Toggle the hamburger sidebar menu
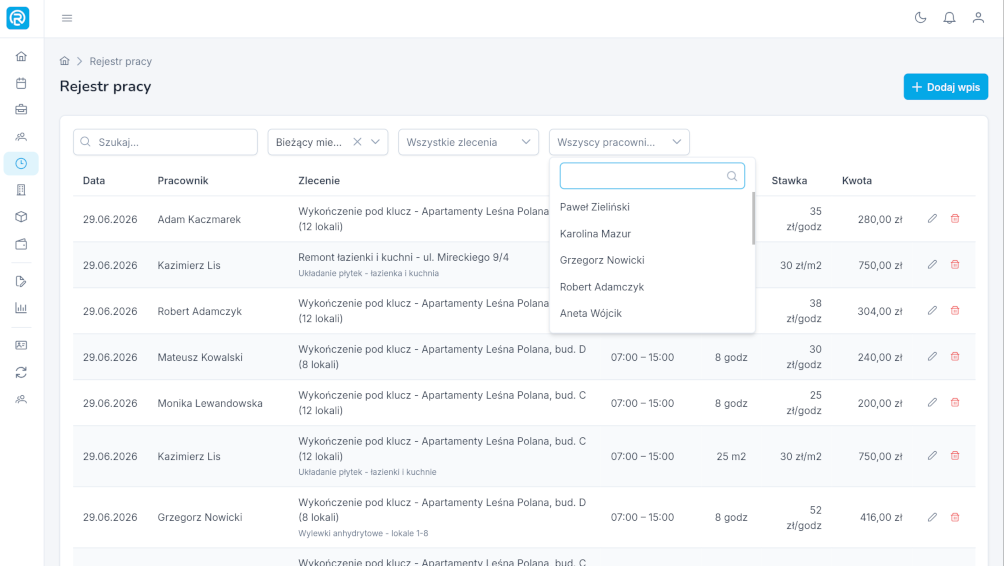The height and width of the screenshot is (566, 1006). [x=67, y=18]
